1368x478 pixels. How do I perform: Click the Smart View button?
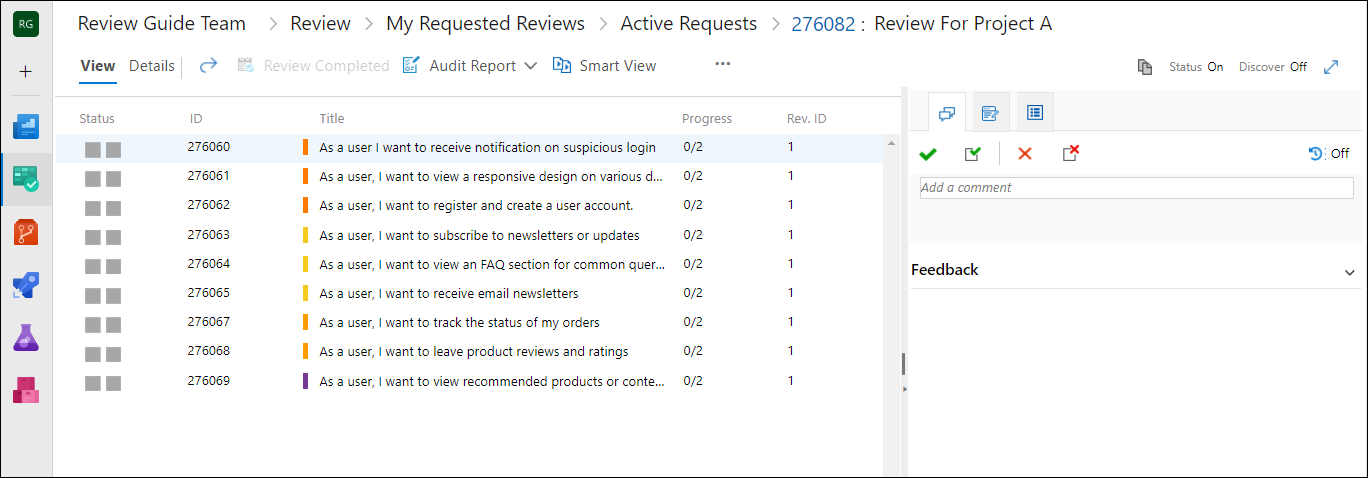click(605, 66)
